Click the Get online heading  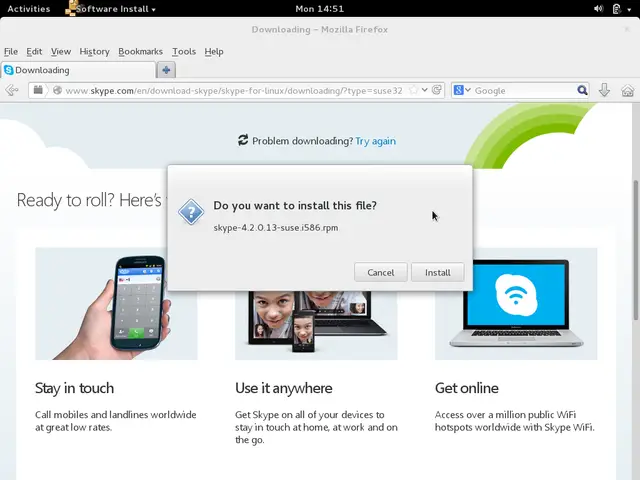click(x=467, y=388)
